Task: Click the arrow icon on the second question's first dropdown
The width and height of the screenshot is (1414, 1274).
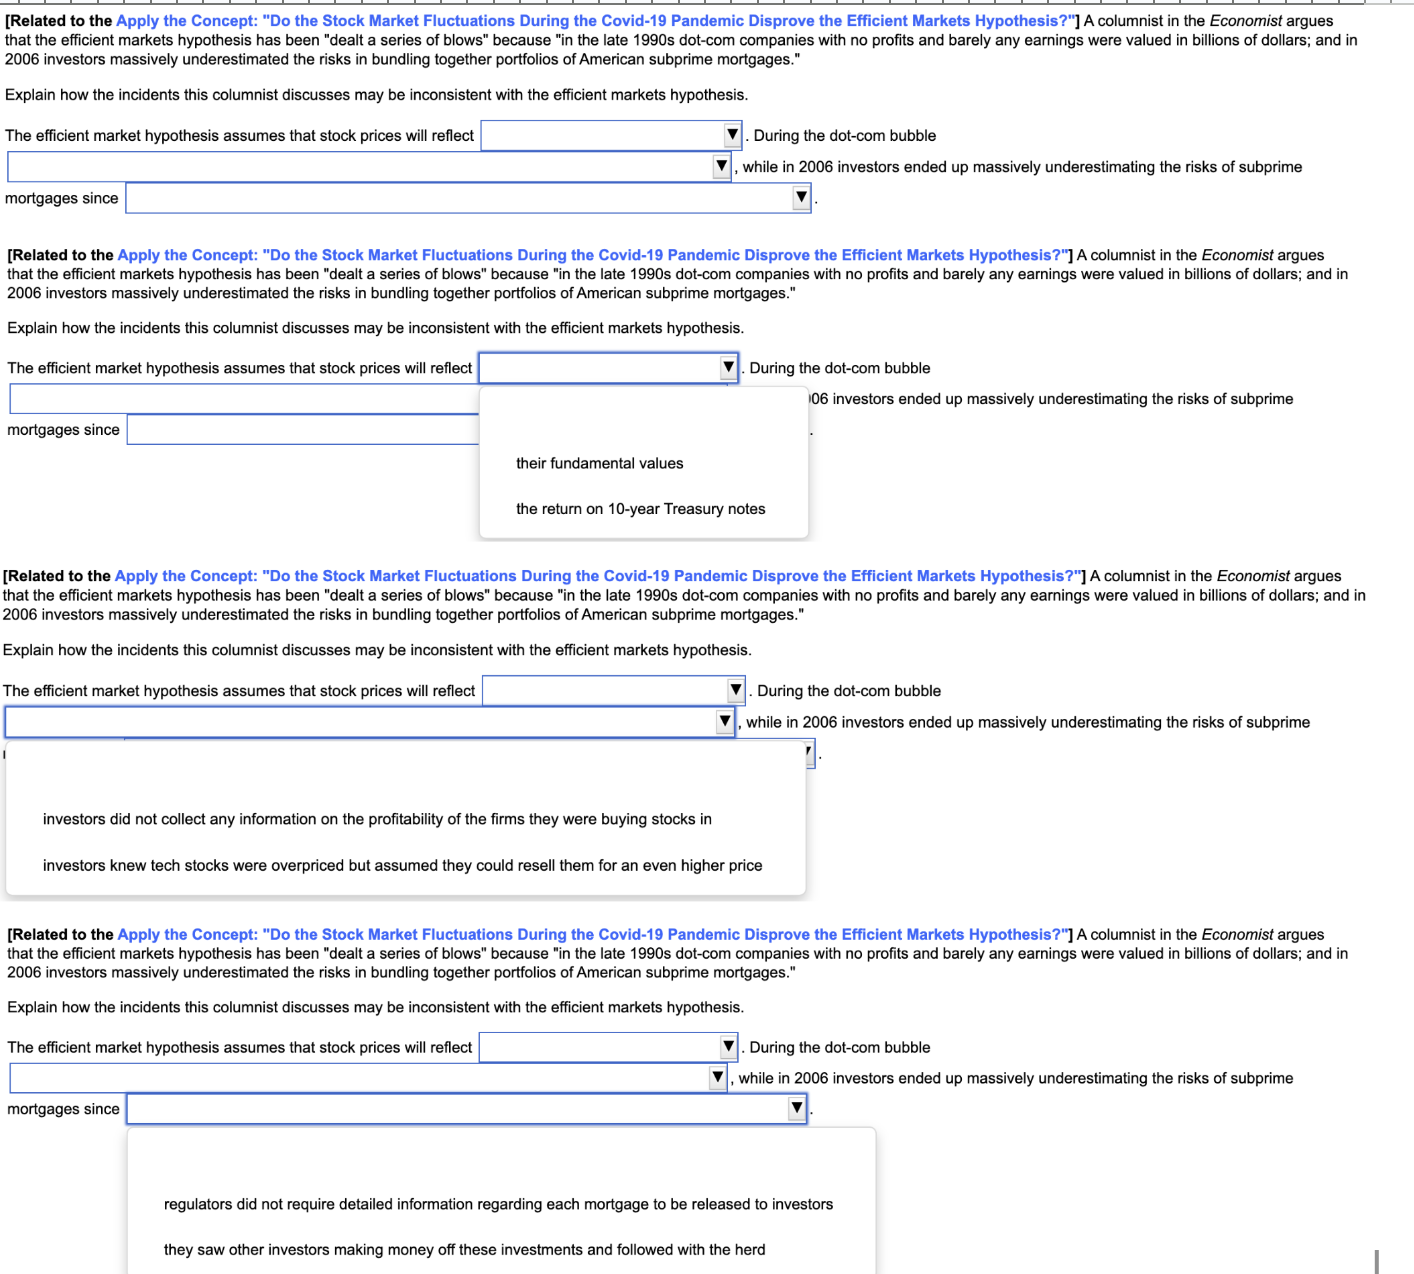Action: tap(727, 367)
